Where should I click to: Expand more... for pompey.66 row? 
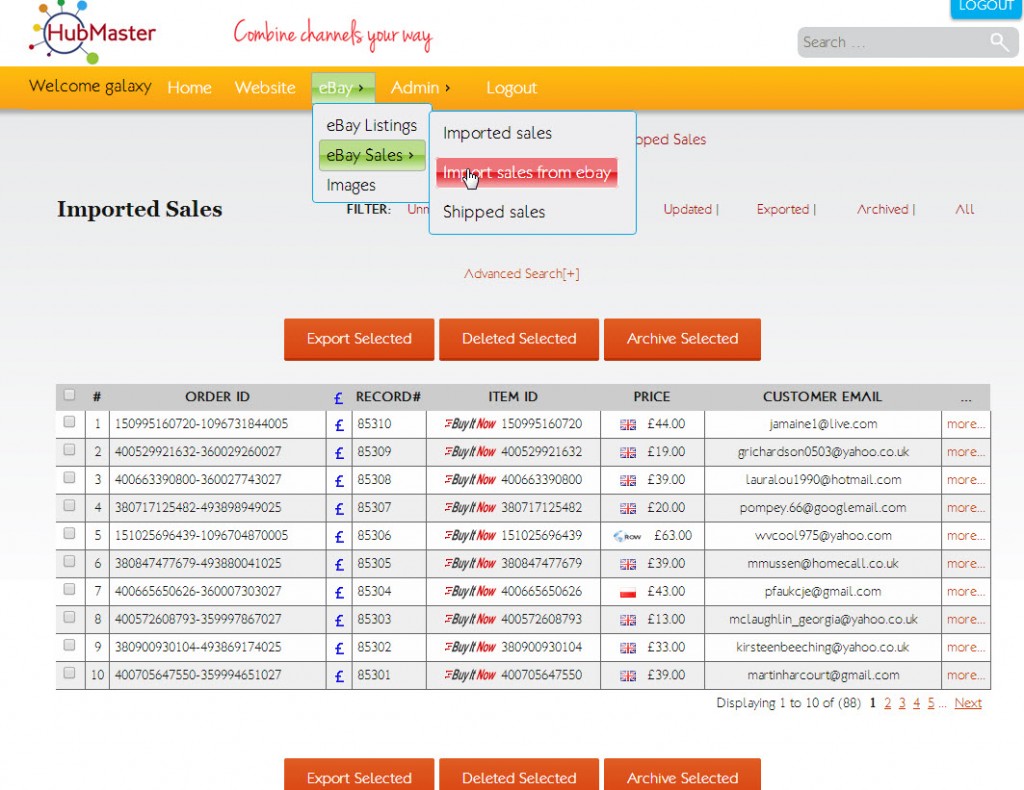[965, 507]
